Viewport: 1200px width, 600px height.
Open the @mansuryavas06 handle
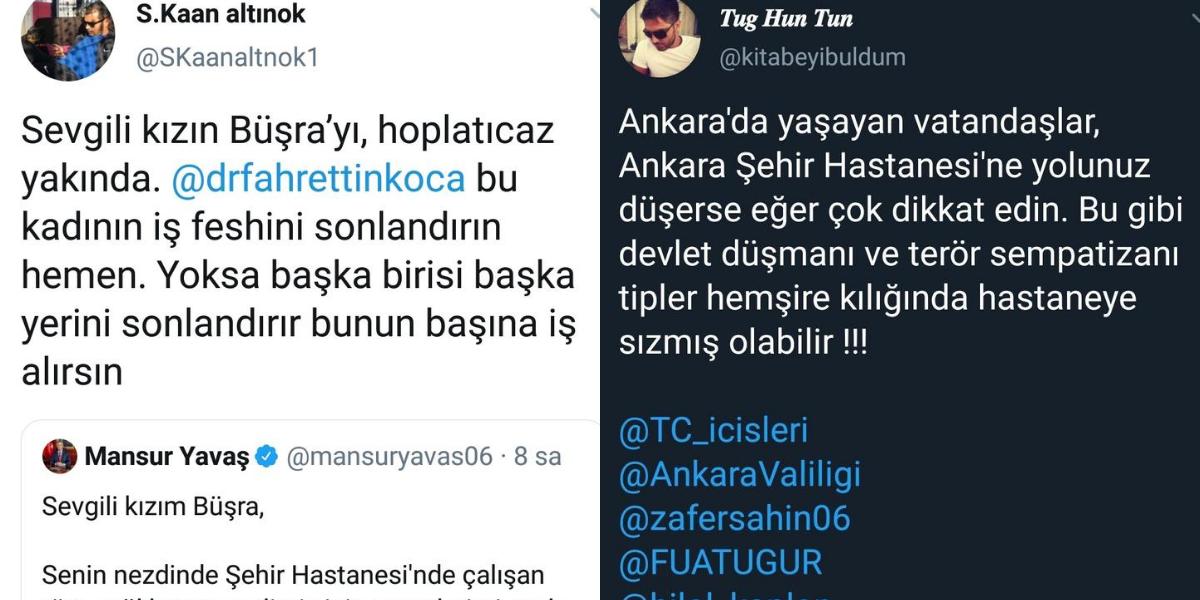click(x=390, y=457)
